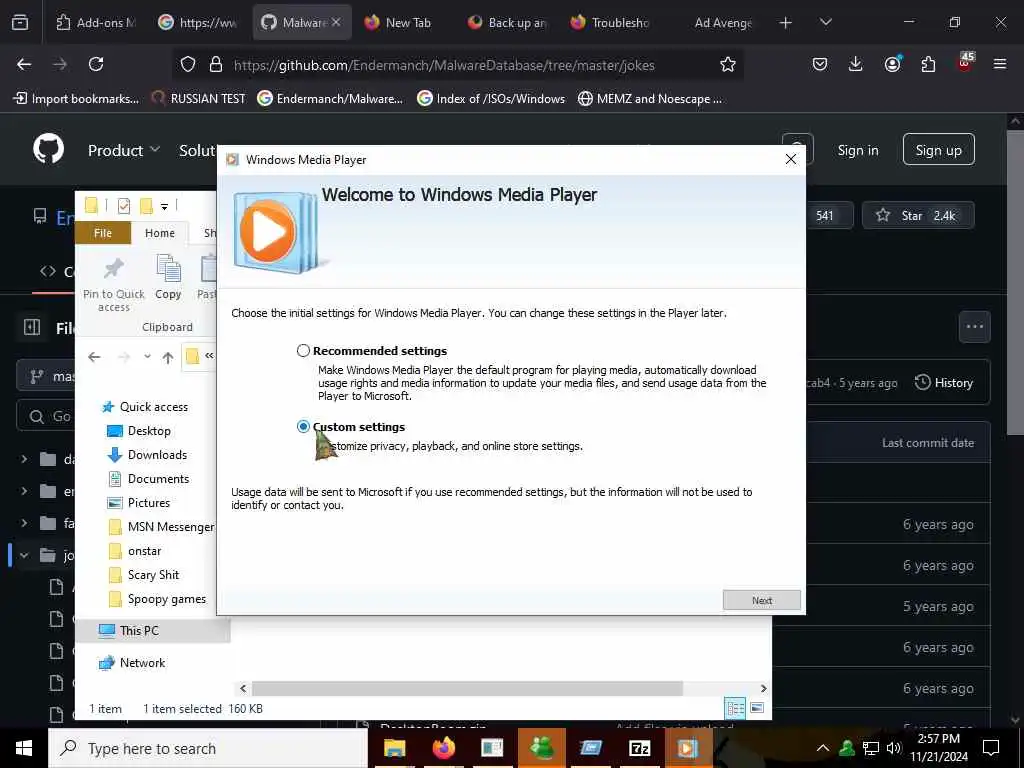Image resolution: width=1024 pixels, height=768 pixels.
Task: Select the Custom settings radio button
Action: [303, 426]
